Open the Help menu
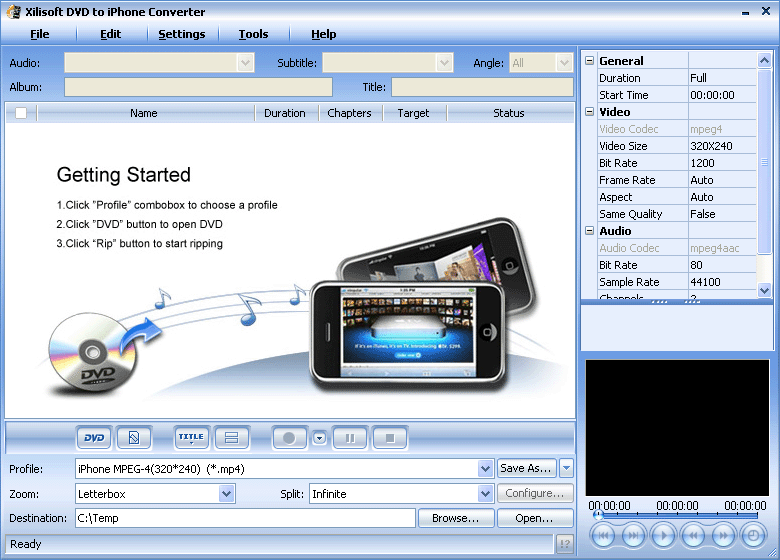Viewport: 780px width, 560px height. click(323, 34)
